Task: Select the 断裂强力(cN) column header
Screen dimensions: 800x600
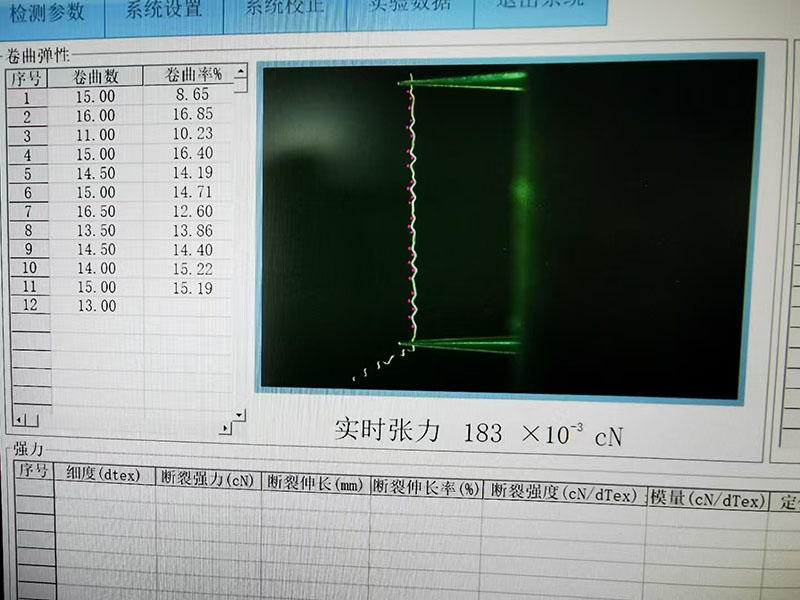Action: (209, 479)
